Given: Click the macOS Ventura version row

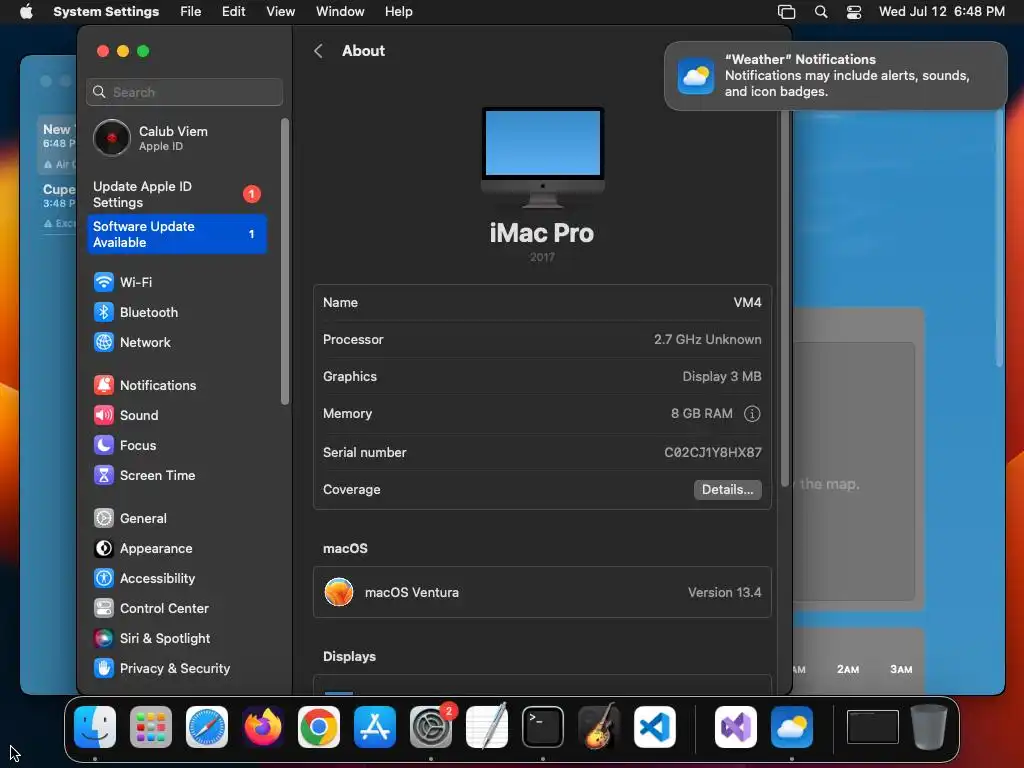Looking at the screenshot, I should (542, 592).
